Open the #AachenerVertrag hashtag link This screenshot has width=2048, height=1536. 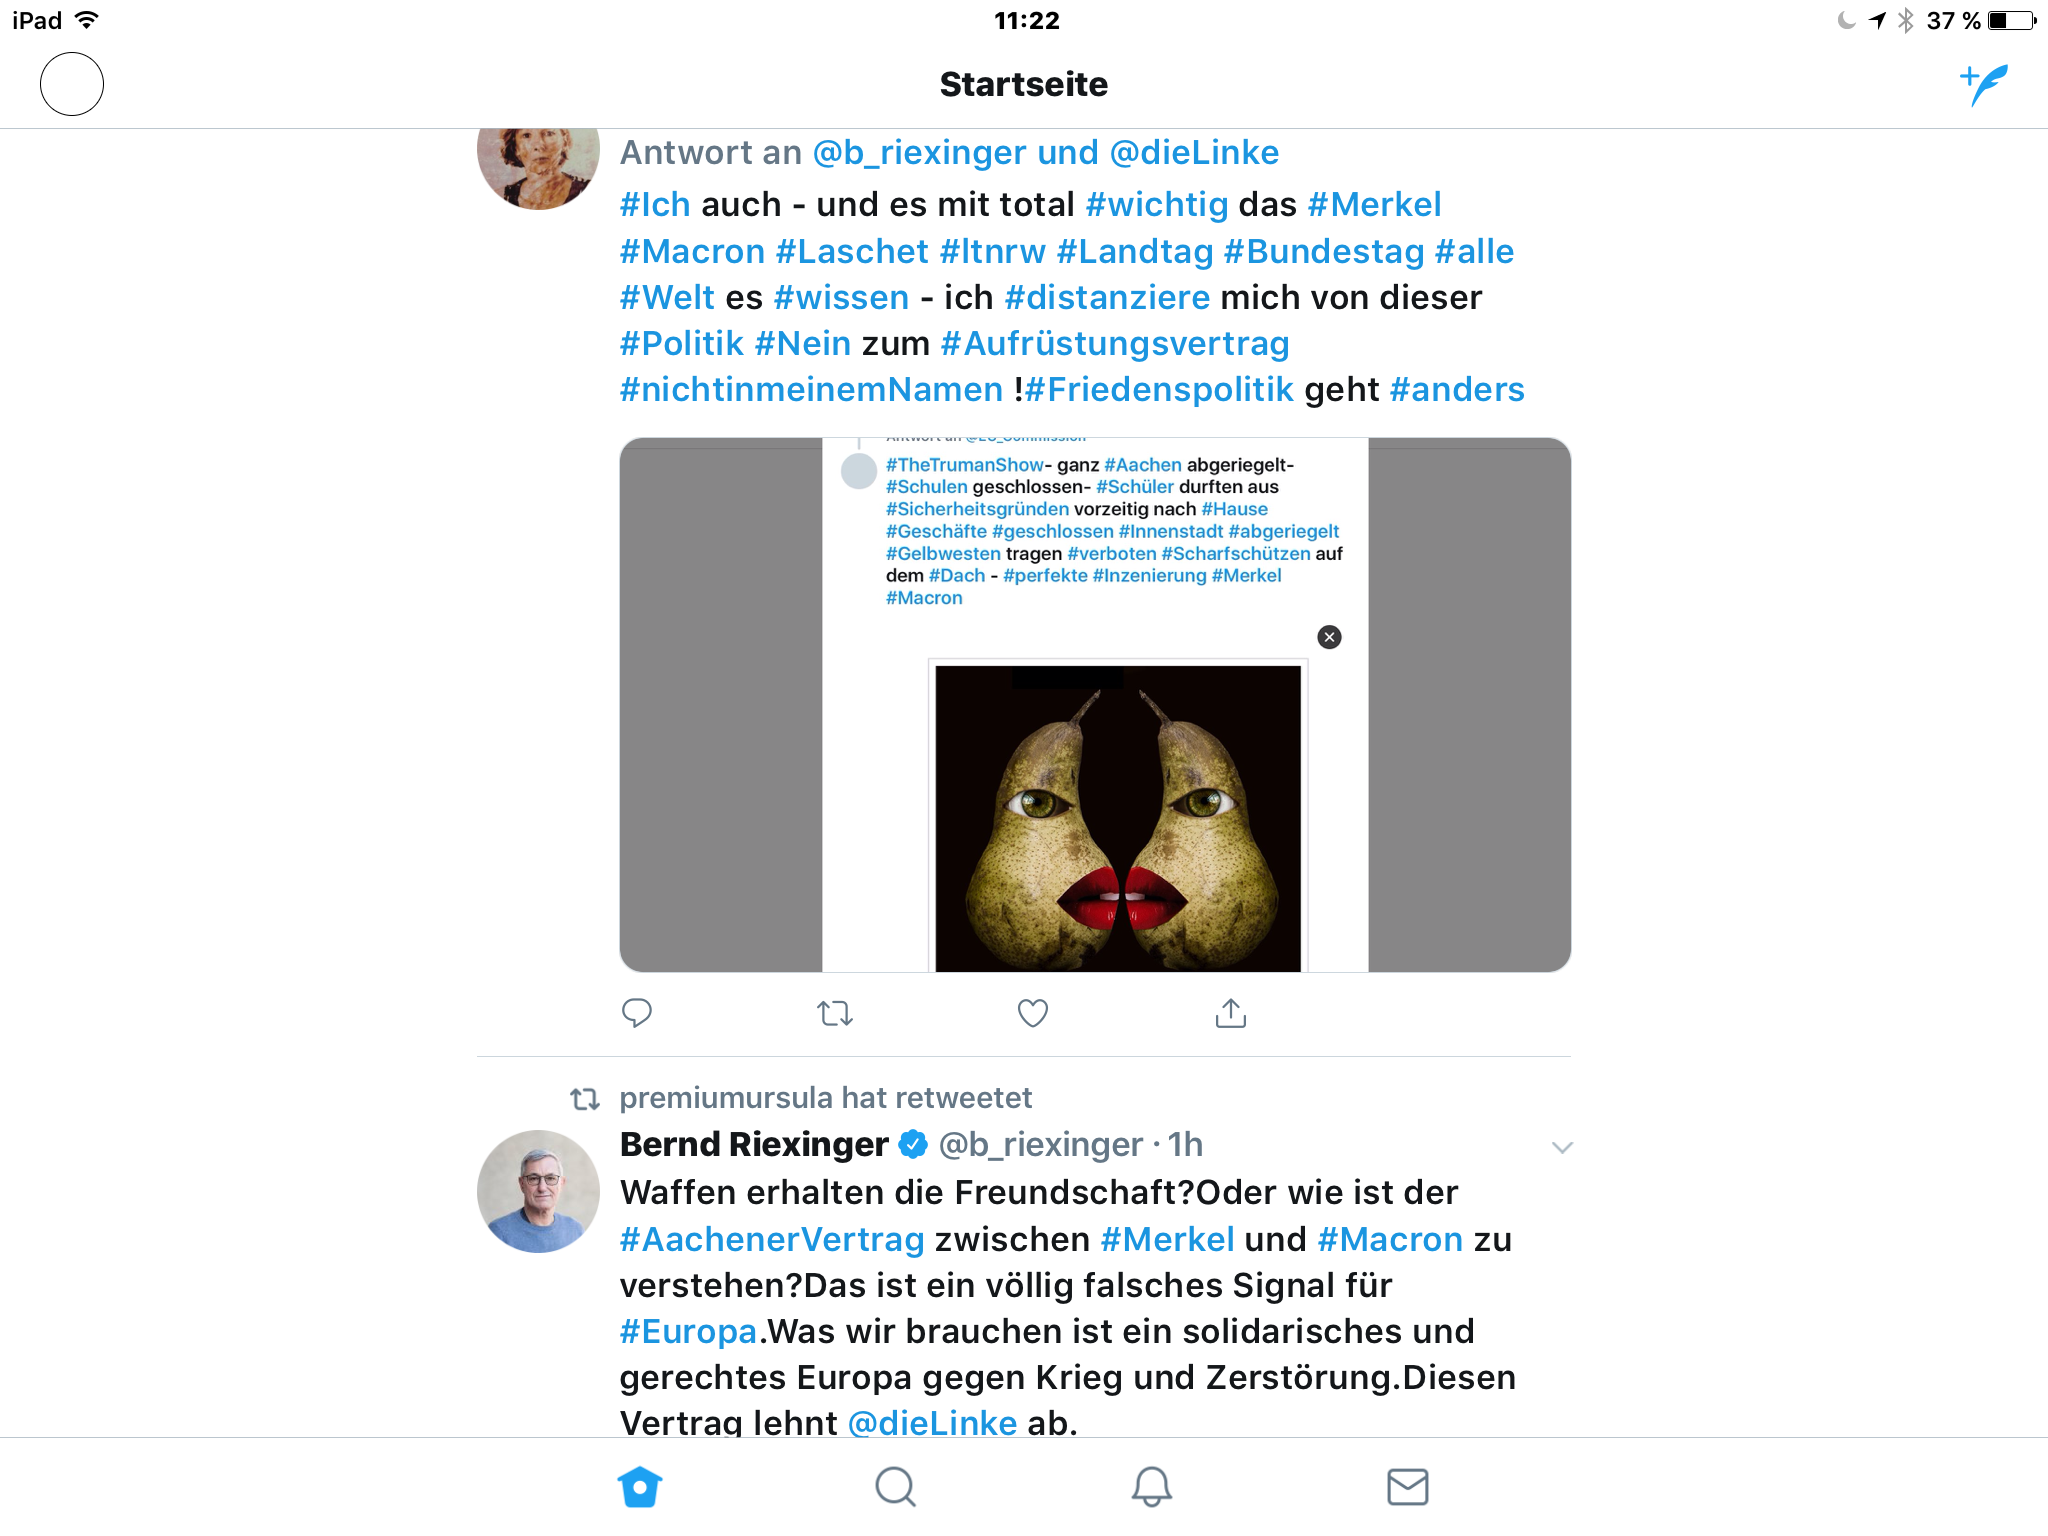(772, 1239)
